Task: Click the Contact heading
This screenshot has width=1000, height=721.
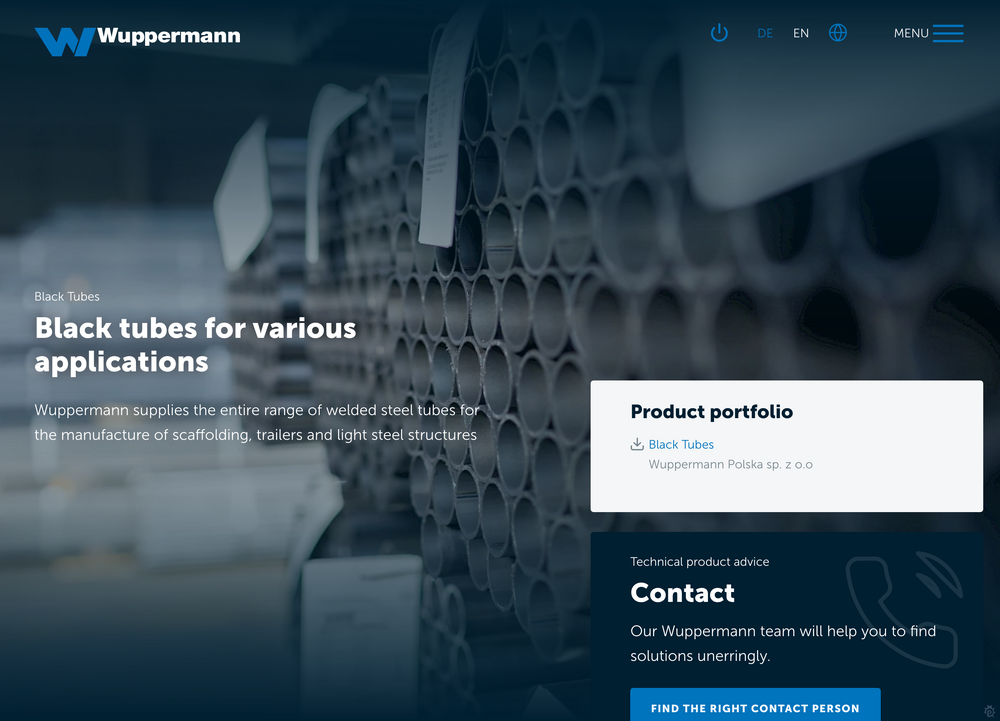Action: tap(683, 593)
